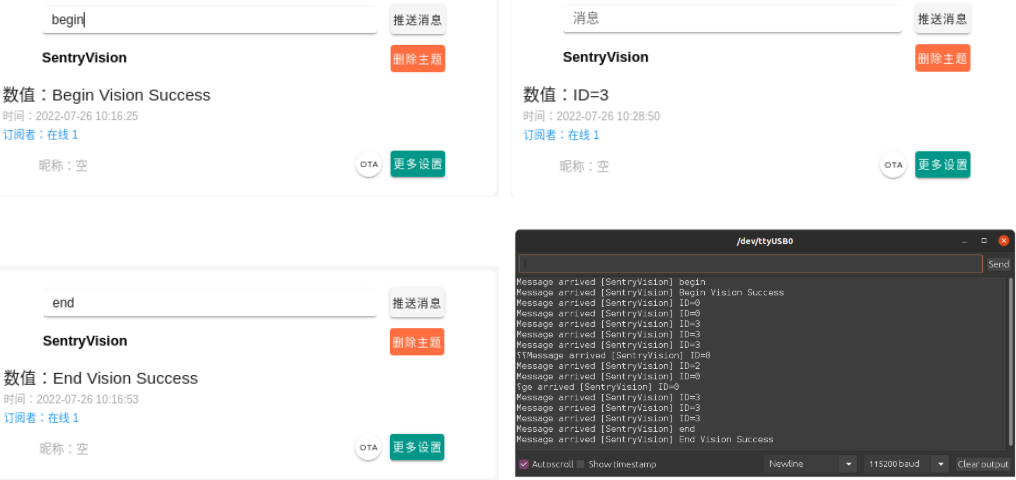The height and width of the screenshot is (480, 1016).
Task: Push message button in ID=3 card
Action: pos(942,19)
